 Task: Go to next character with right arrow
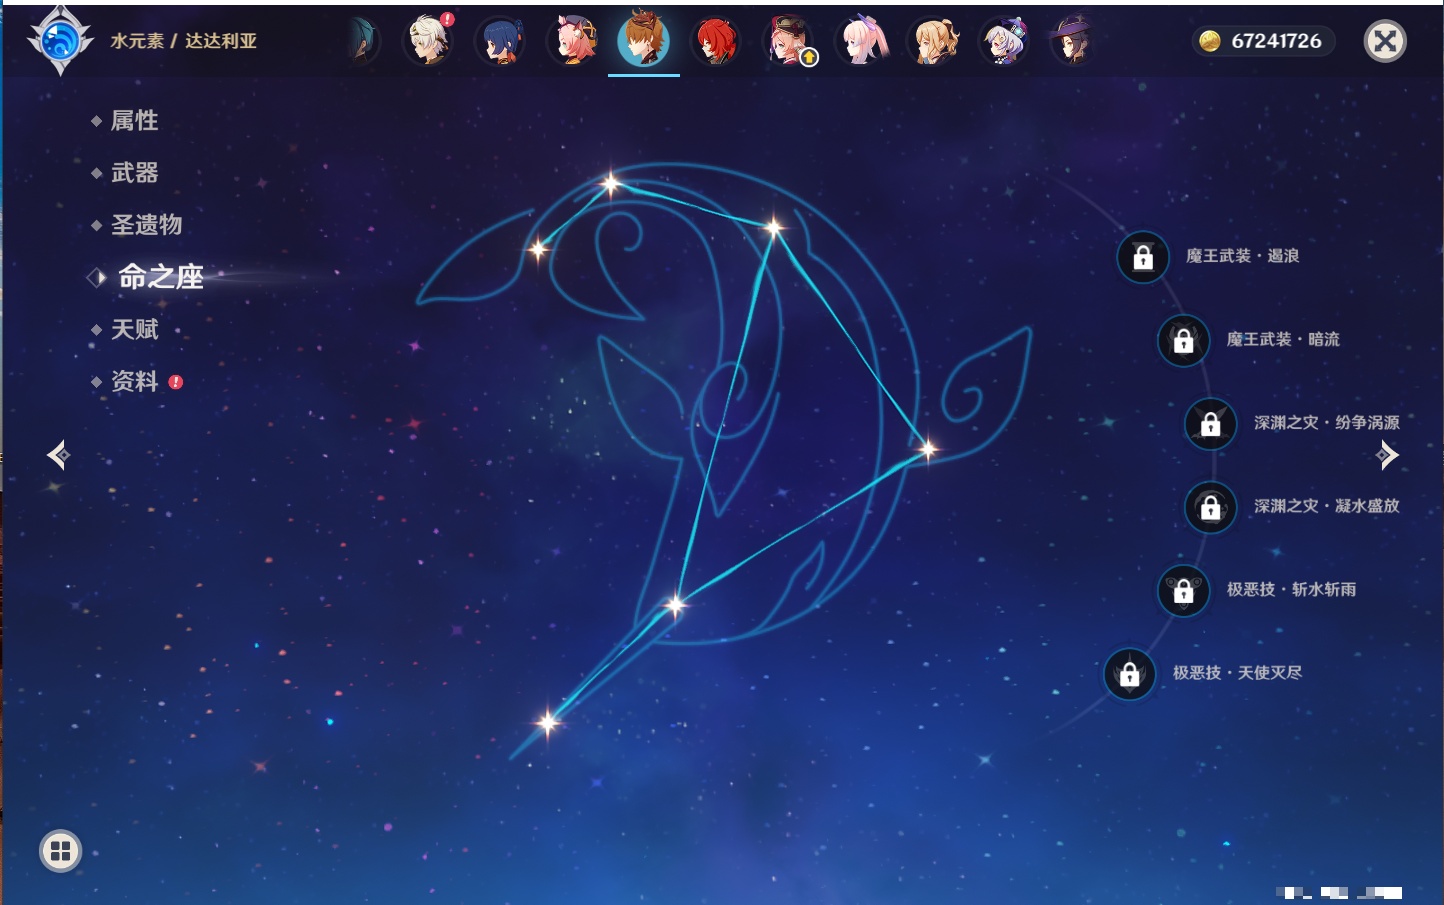[x=1387, y=455]
